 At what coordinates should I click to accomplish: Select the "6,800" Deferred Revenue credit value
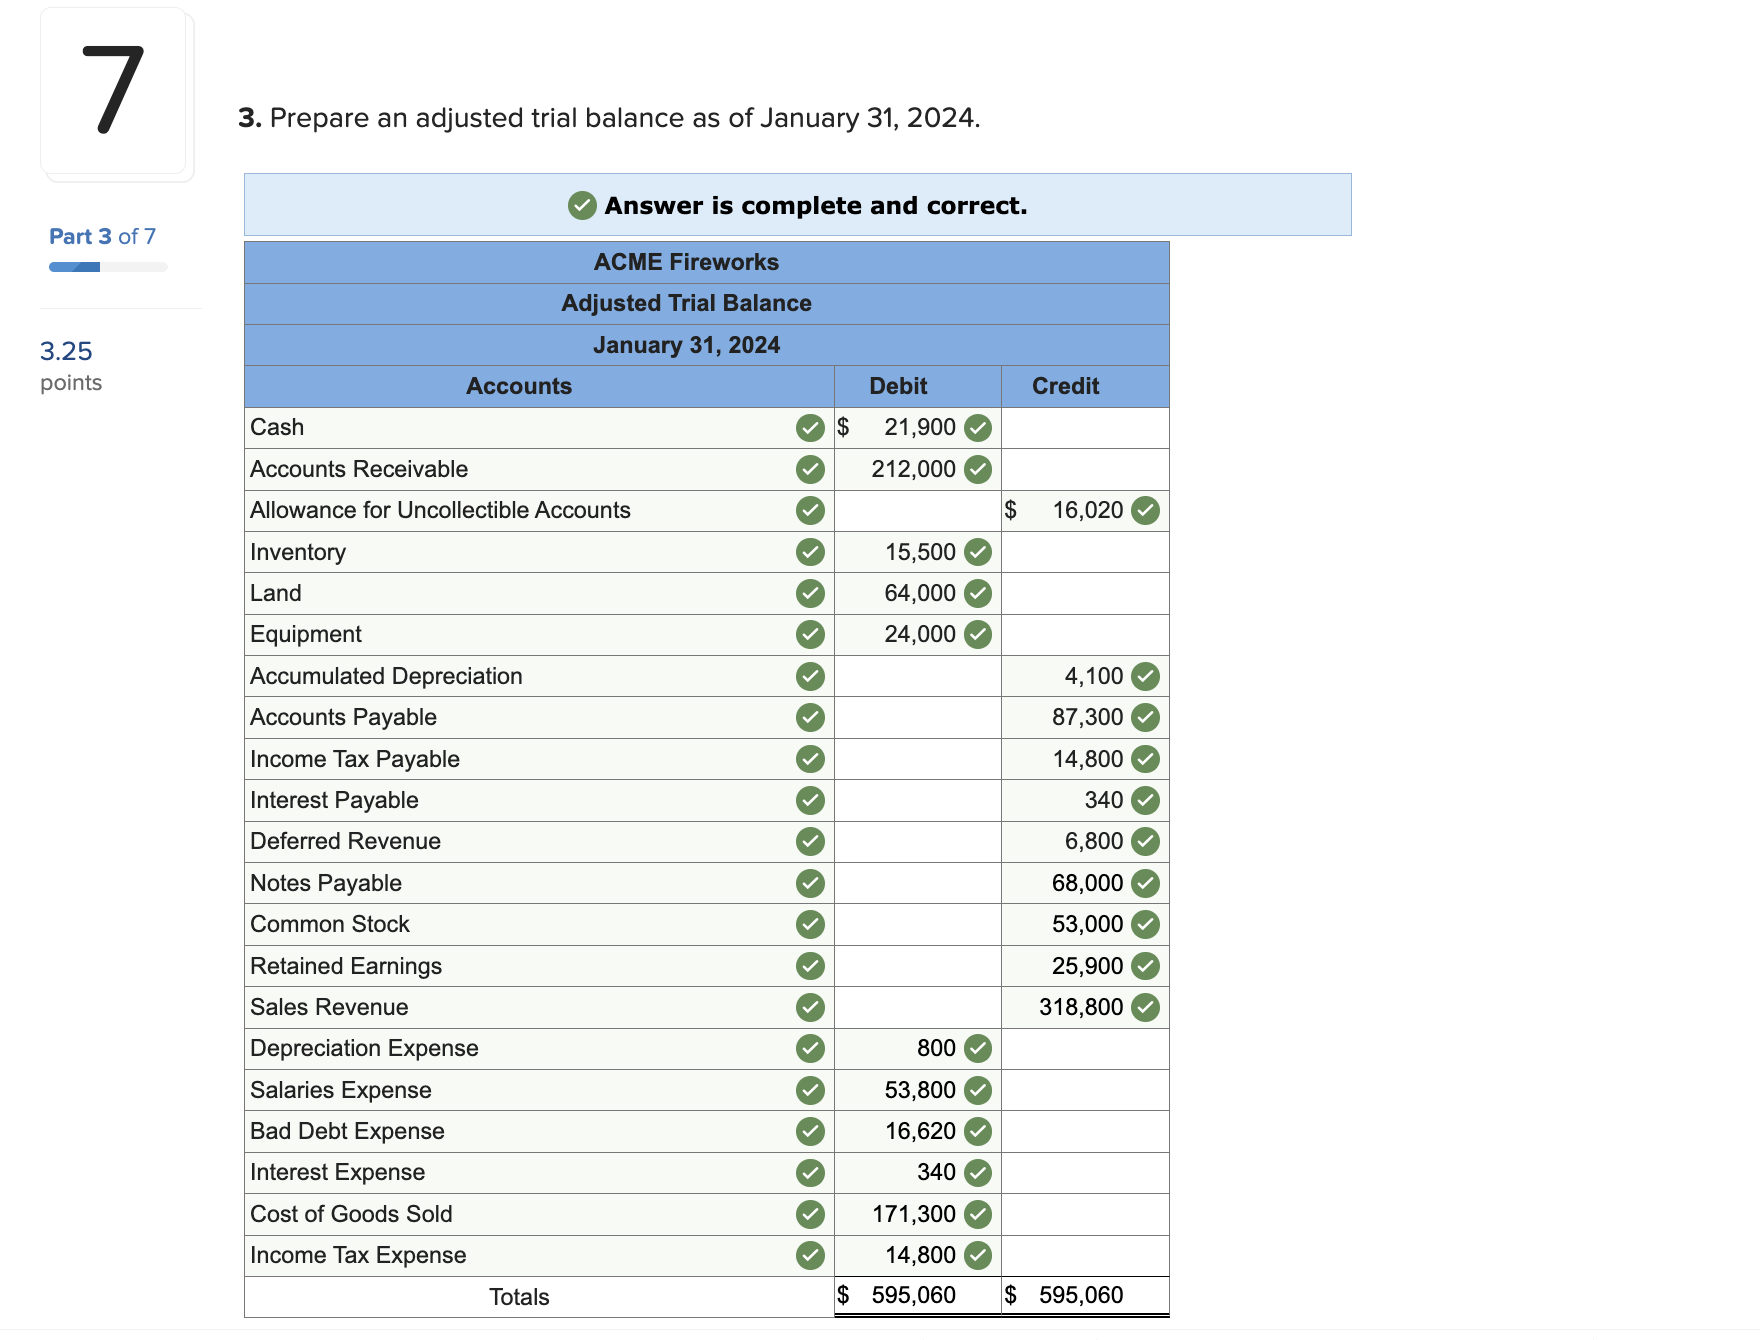click(x=1094, y=842)
